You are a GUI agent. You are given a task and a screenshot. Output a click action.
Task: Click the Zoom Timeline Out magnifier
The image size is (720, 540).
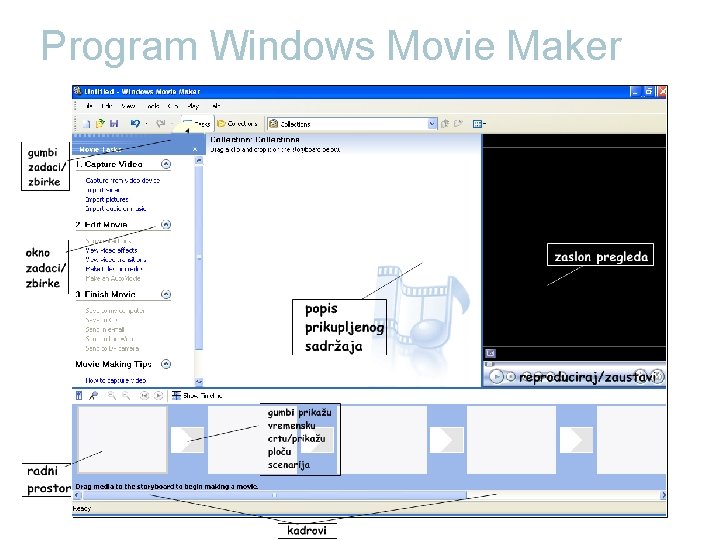point(126,395)
